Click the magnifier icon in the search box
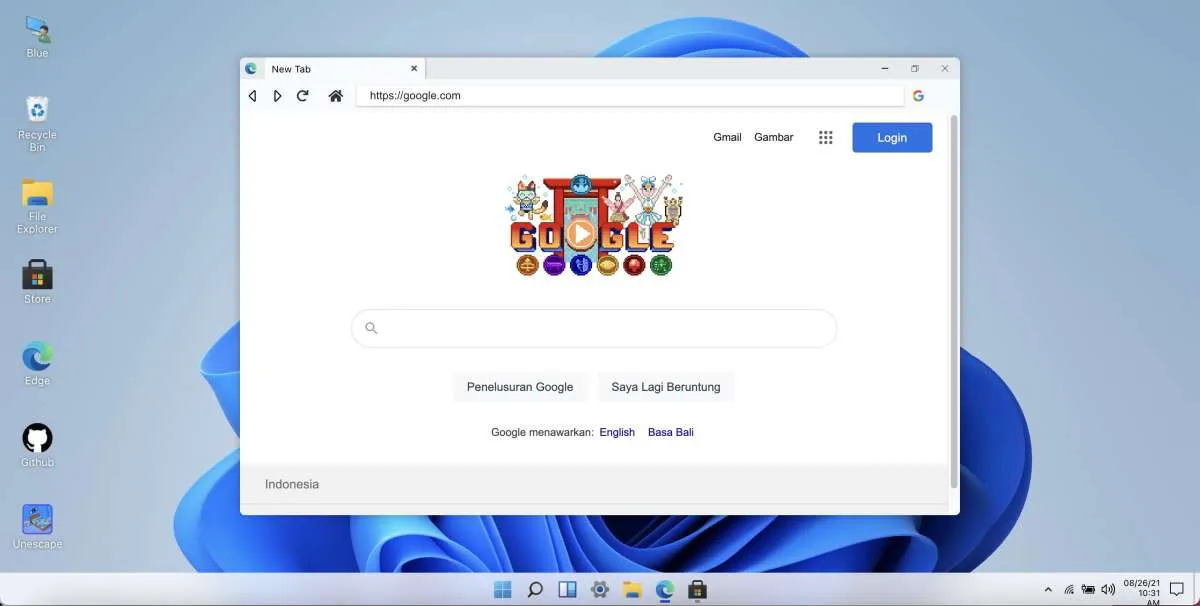The width and height of the screenshot is (1200, 606). (371, 328)
